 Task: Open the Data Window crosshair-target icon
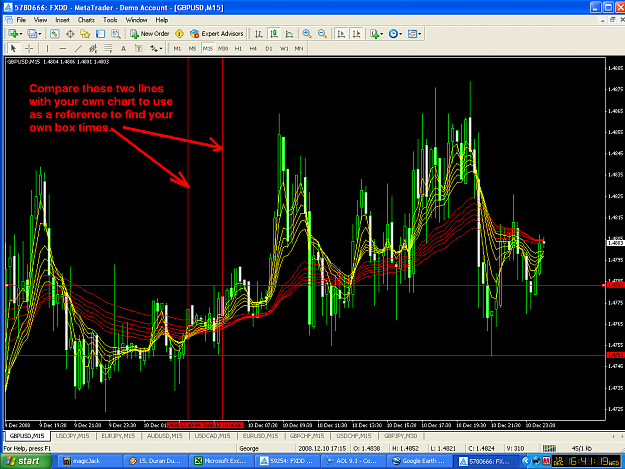(70, 34)
